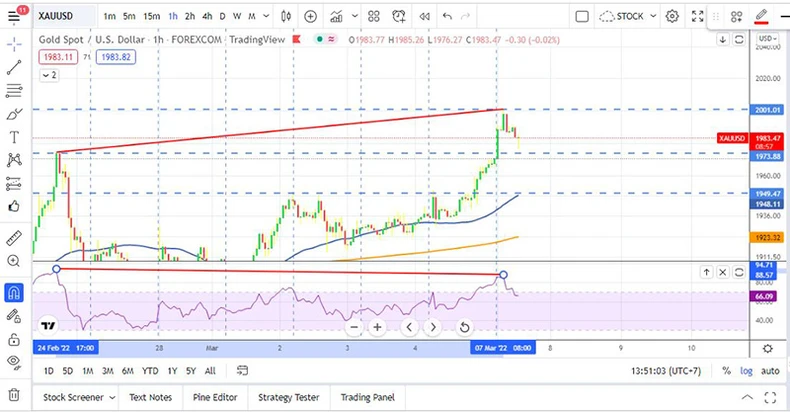Open the Fibonacci retracement tools
The image size is (790, 412).
[14, 91]
